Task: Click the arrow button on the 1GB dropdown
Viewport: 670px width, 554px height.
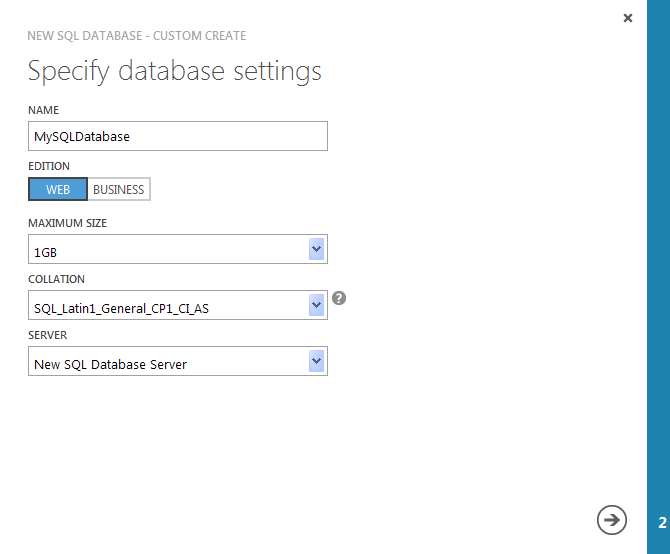Action: click(317, 249)
